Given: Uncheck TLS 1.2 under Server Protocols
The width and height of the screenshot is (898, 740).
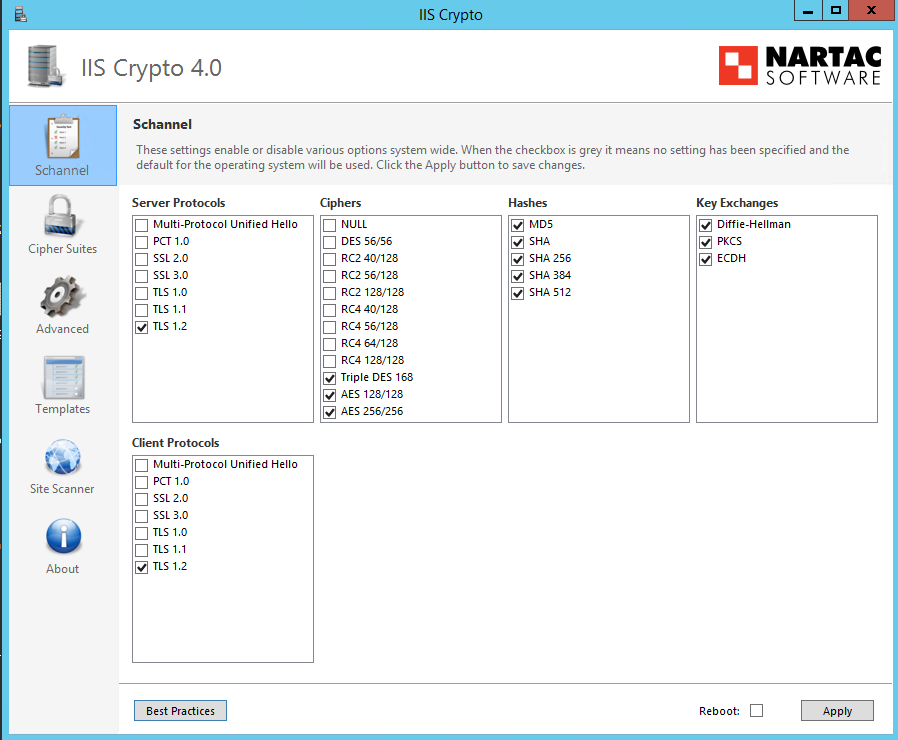Looking at the screenshot, I should 141,327.
